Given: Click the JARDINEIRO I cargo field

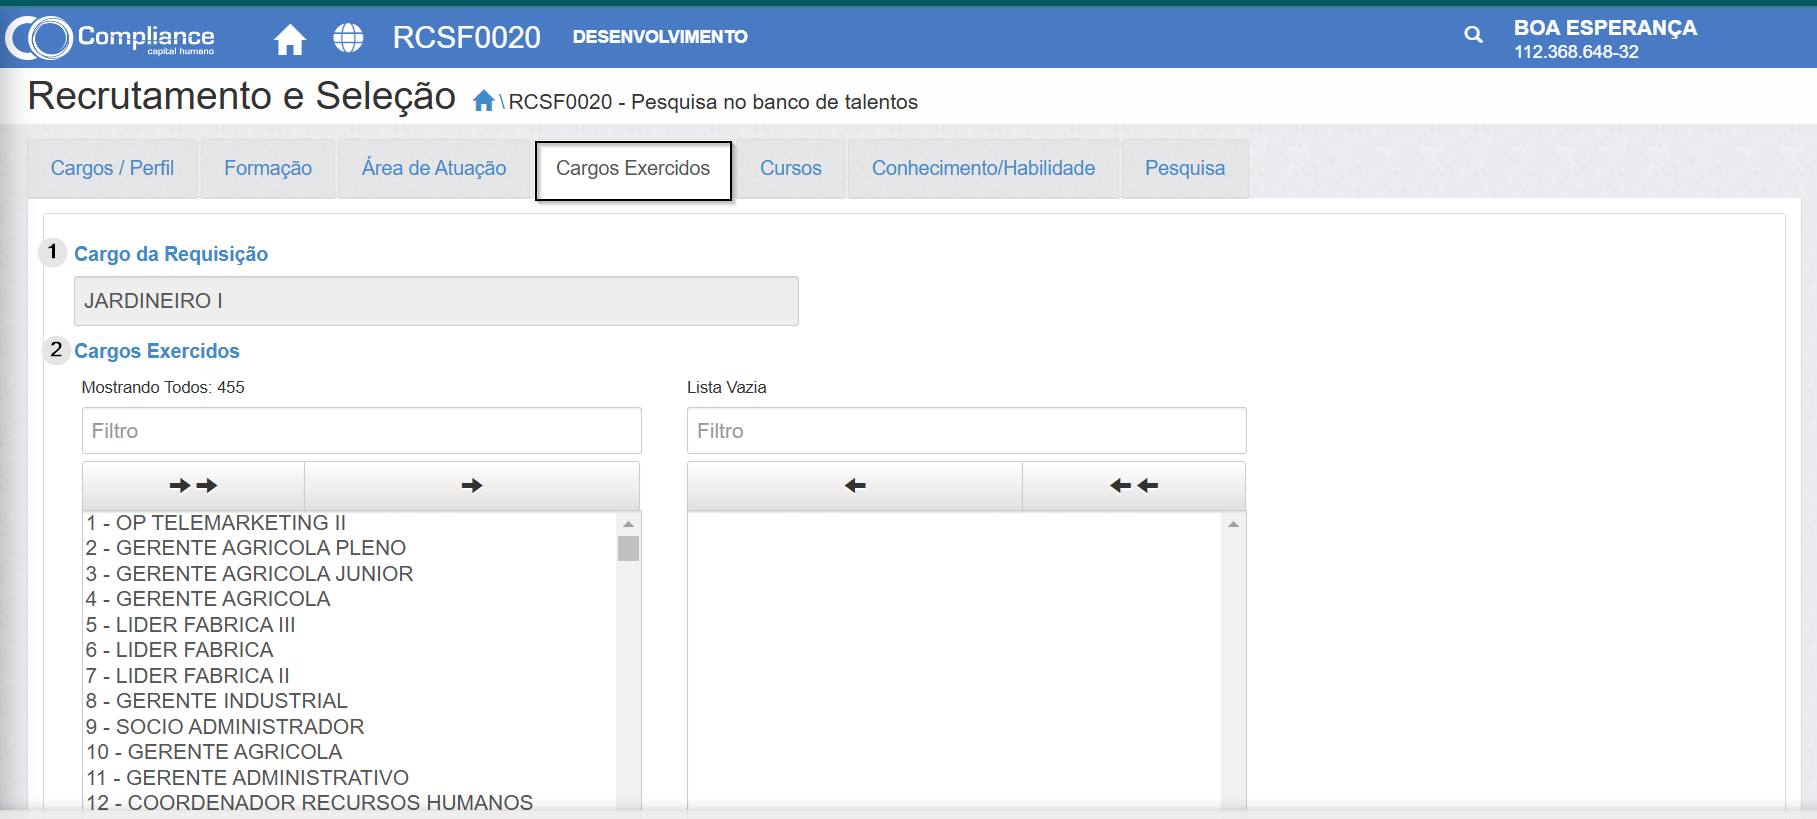Looking at the screenshot, I should pos(436,301).
